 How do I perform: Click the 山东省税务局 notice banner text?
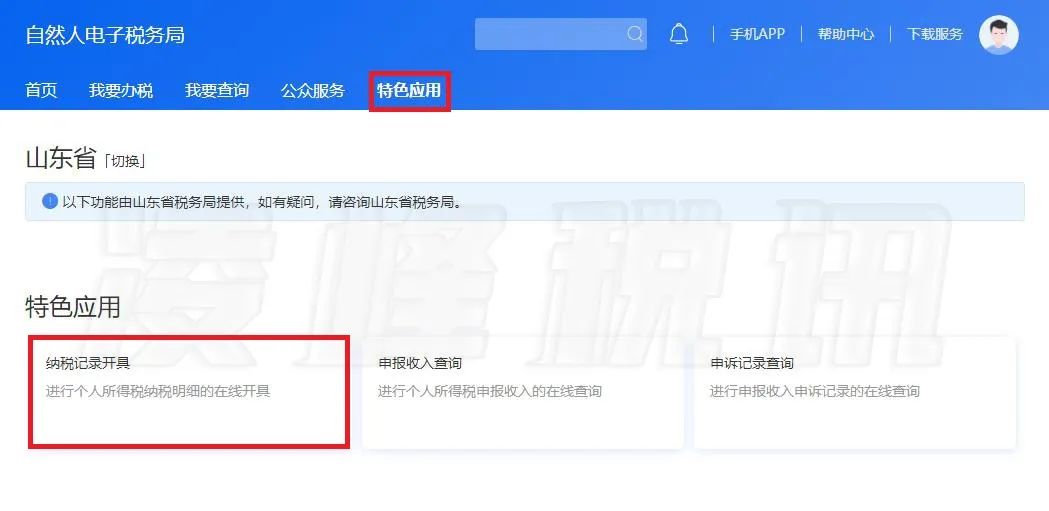262,201
